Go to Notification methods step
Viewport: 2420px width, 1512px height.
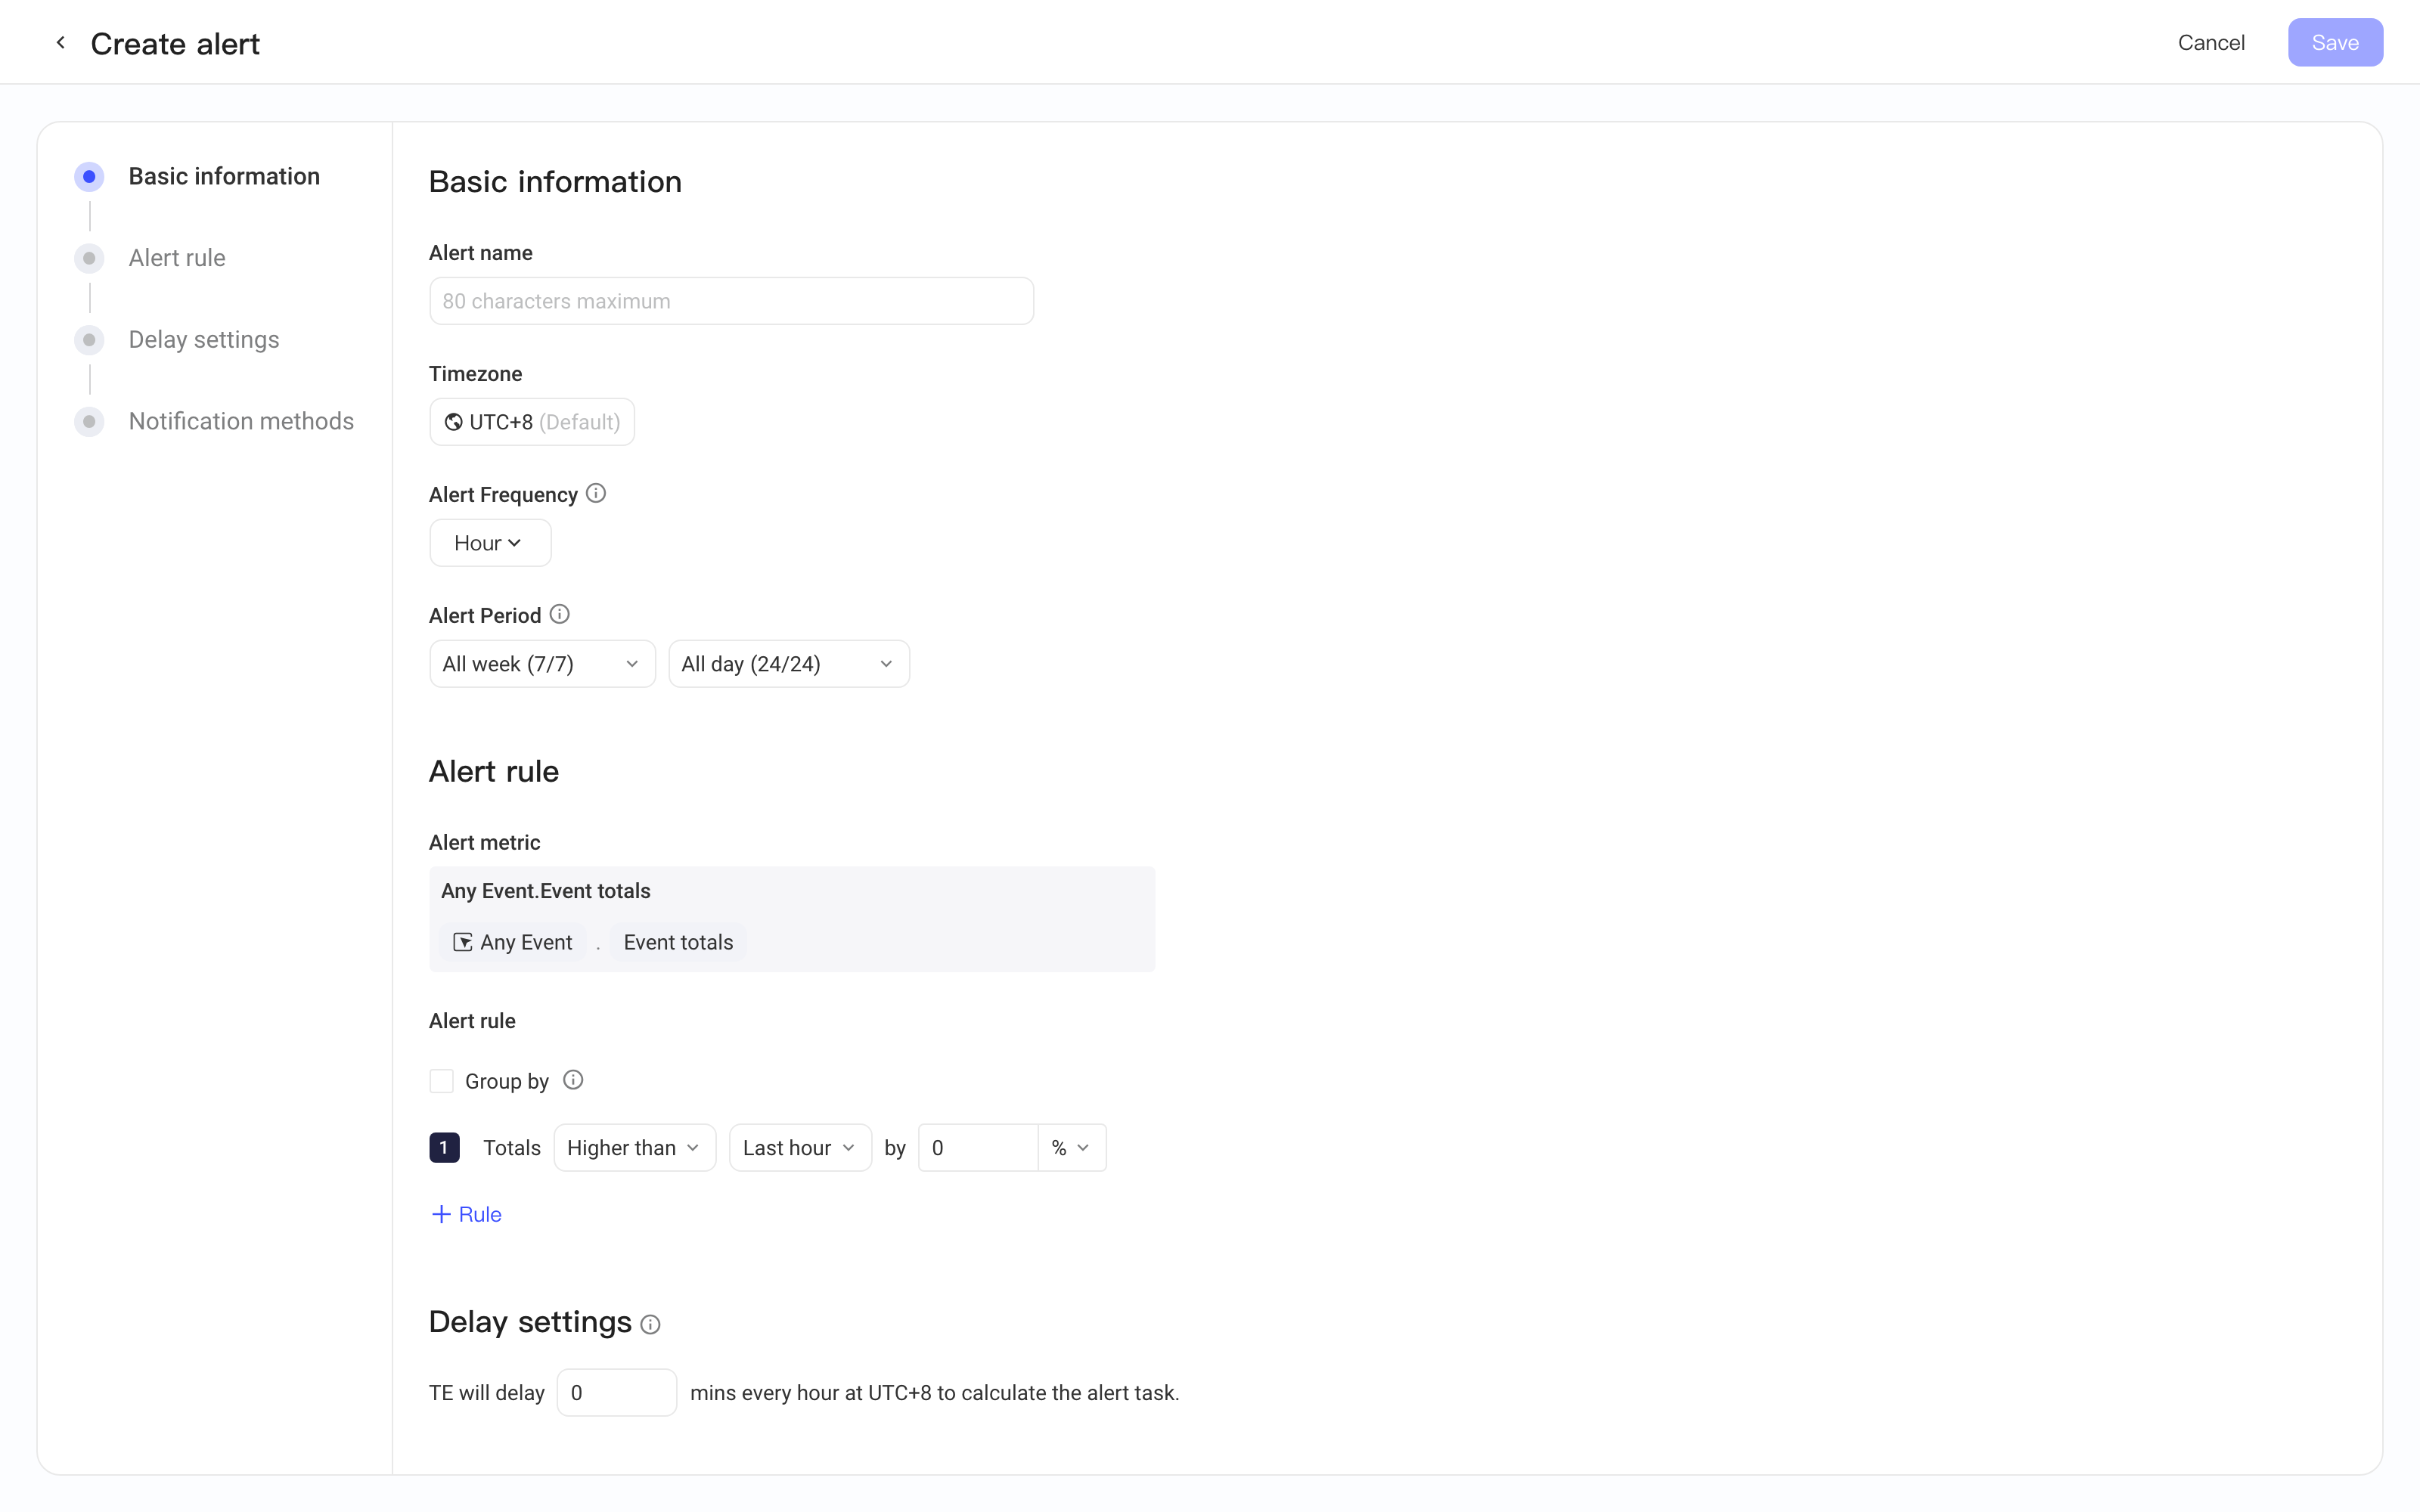[x=241, y=421]
